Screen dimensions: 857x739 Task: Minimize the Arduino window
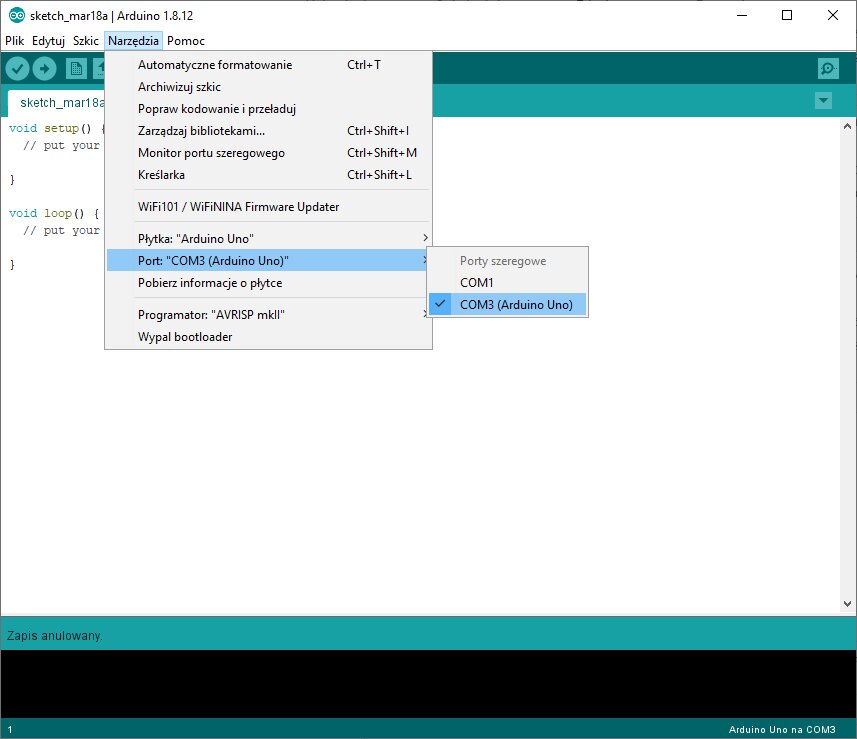pyautogui.click(x=742, y=15)
